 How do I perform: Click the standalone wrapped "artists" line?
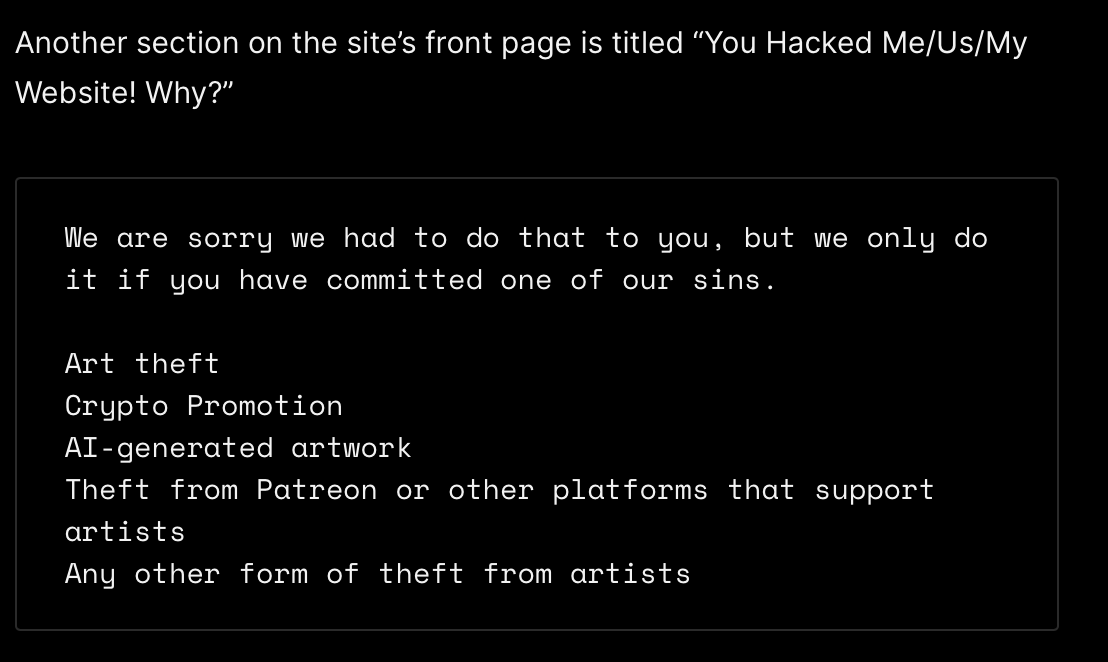[x=125, y=532]
